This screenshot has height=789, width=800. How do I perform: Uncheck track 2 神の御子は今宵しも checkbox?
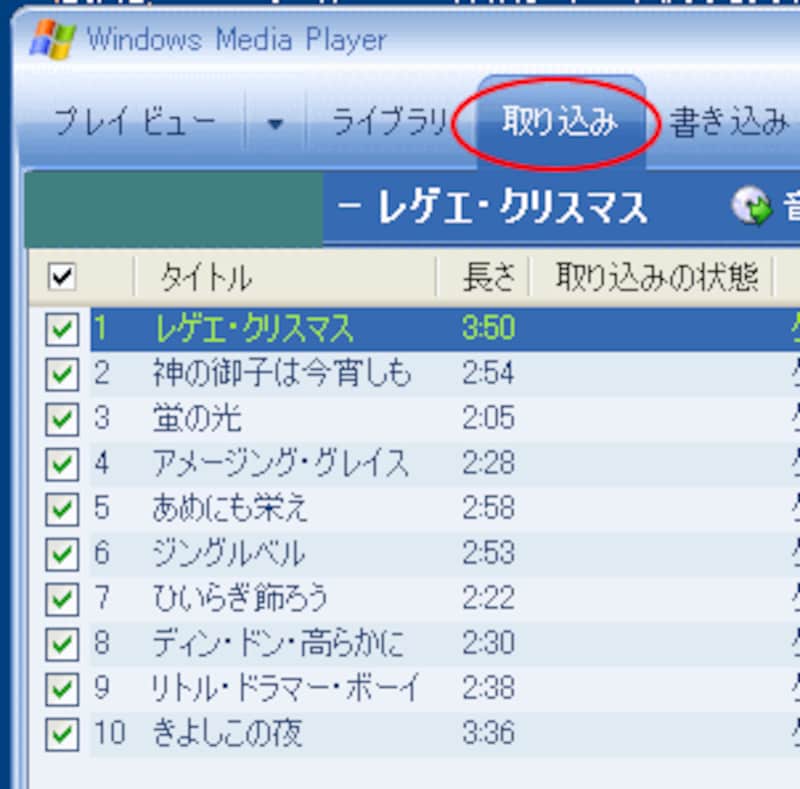(x=62, y=374)
